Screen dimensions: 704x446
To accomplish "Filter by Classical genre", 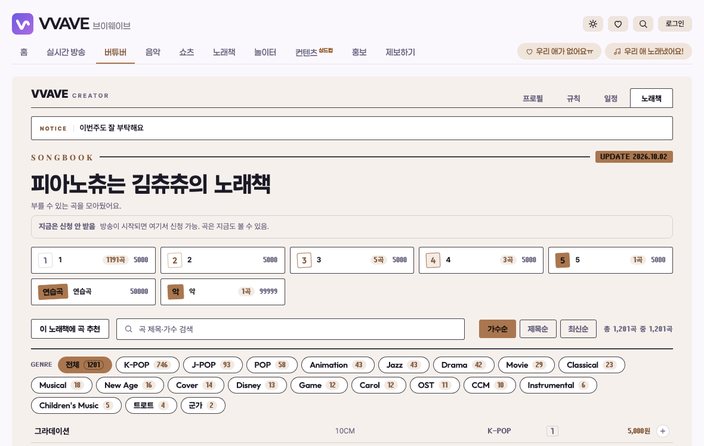I will [591, 365].
